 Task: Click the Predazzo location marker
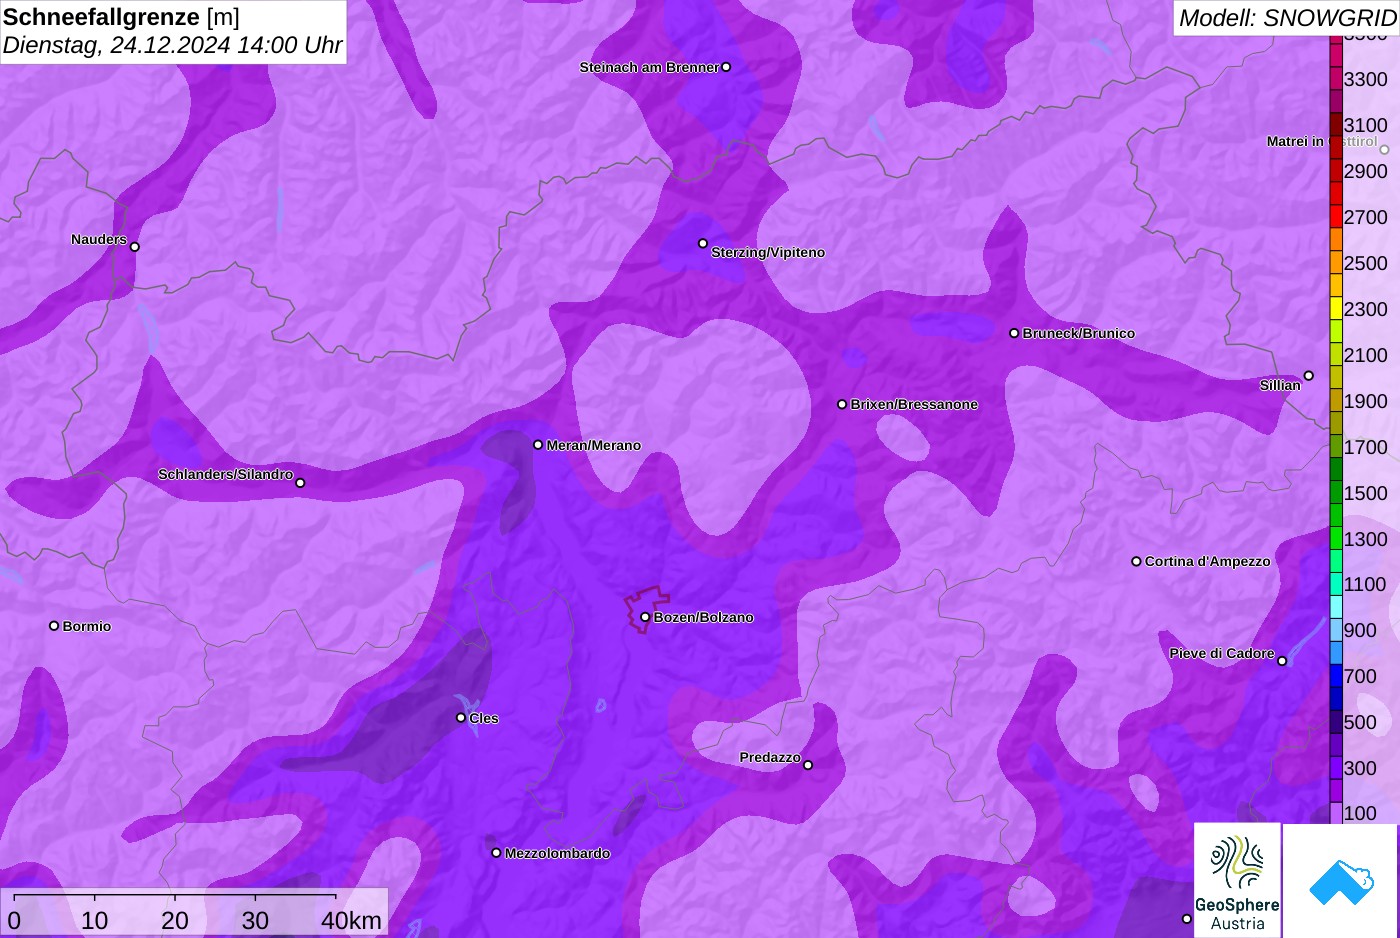(x=808, y=765)
